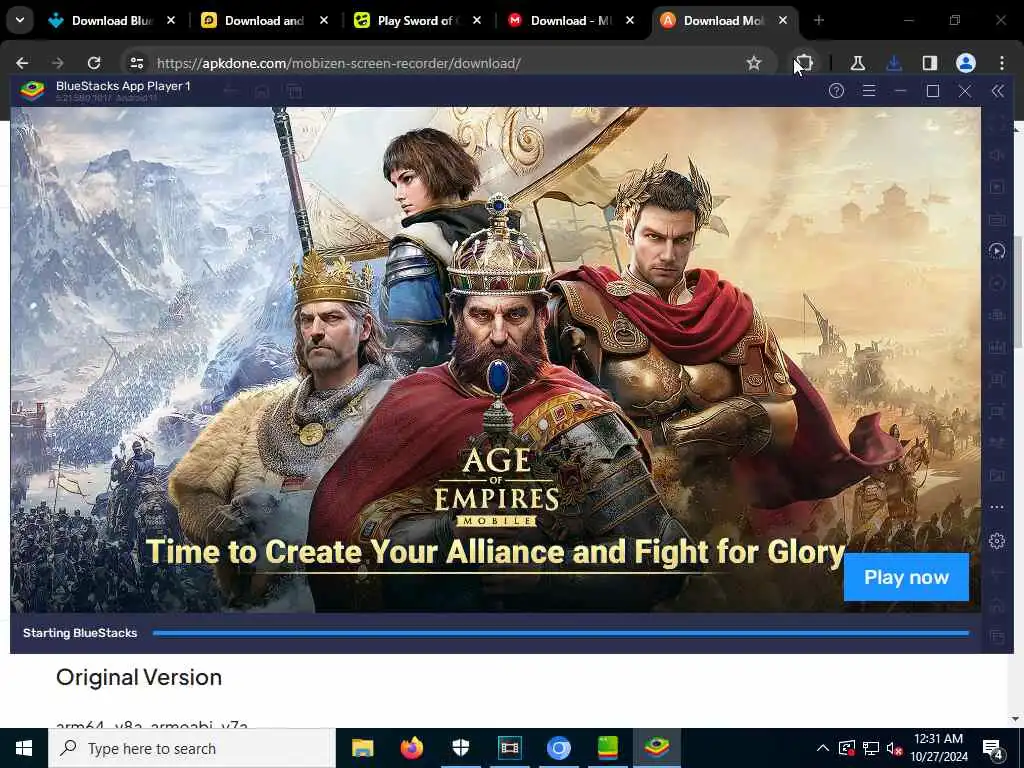Click the Age of Empires Mobile banner
Image resolution: width=1024 pixels, height=768 pixels.
pos(495,360)
